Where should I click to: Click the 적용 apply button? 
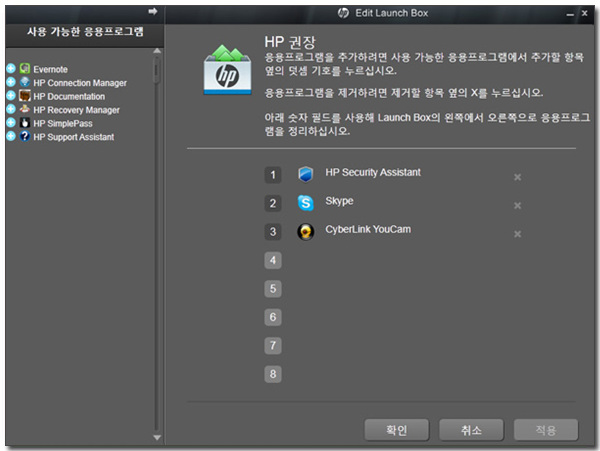coord(546,430)
